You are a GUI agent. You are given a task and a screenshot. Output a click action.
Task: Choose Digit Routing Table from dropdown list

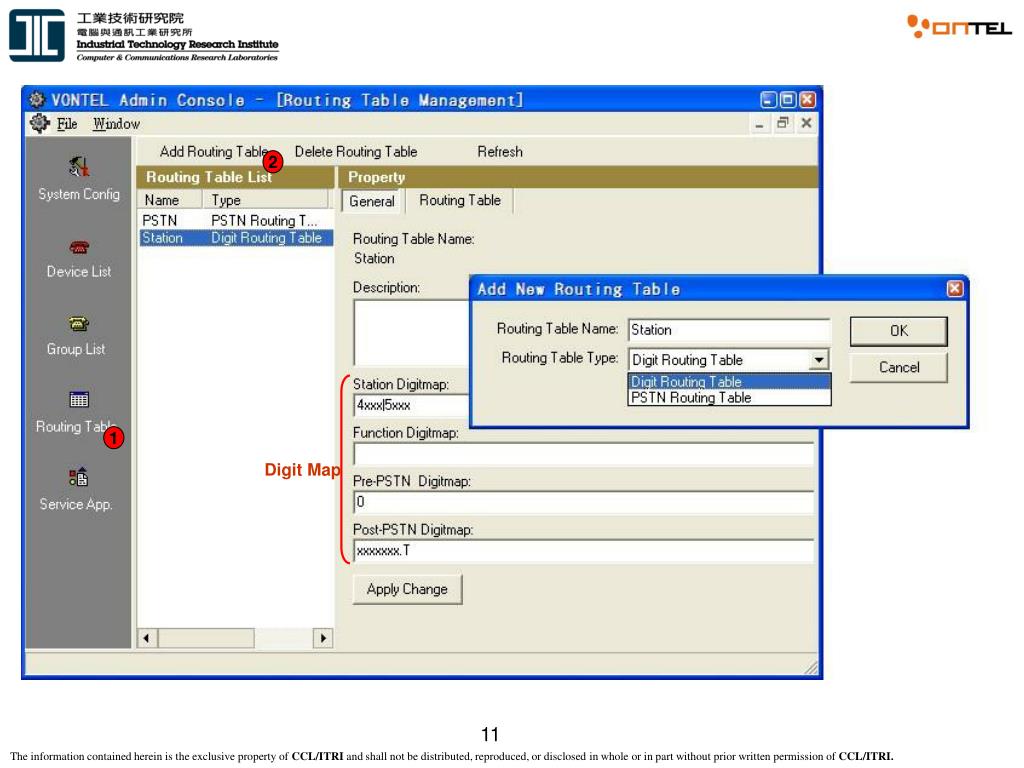(729, 381)
